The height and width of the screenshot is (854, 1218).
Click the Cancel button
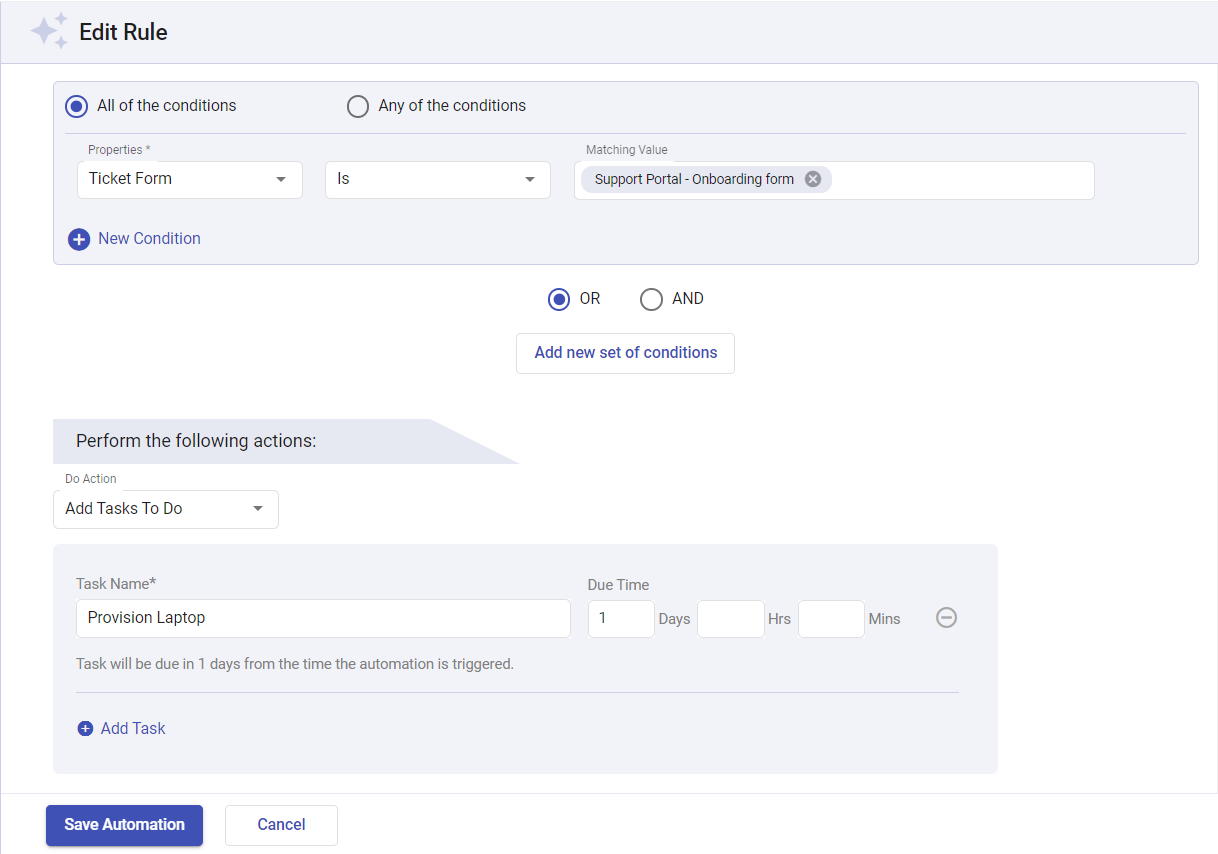pos(281,825)
